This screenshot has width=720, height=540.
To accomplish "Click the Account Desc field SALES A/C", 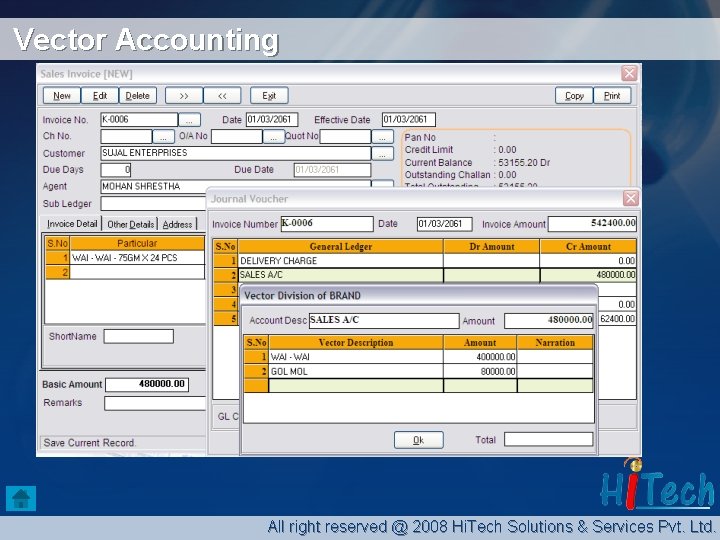I will (x=384, y=321).
